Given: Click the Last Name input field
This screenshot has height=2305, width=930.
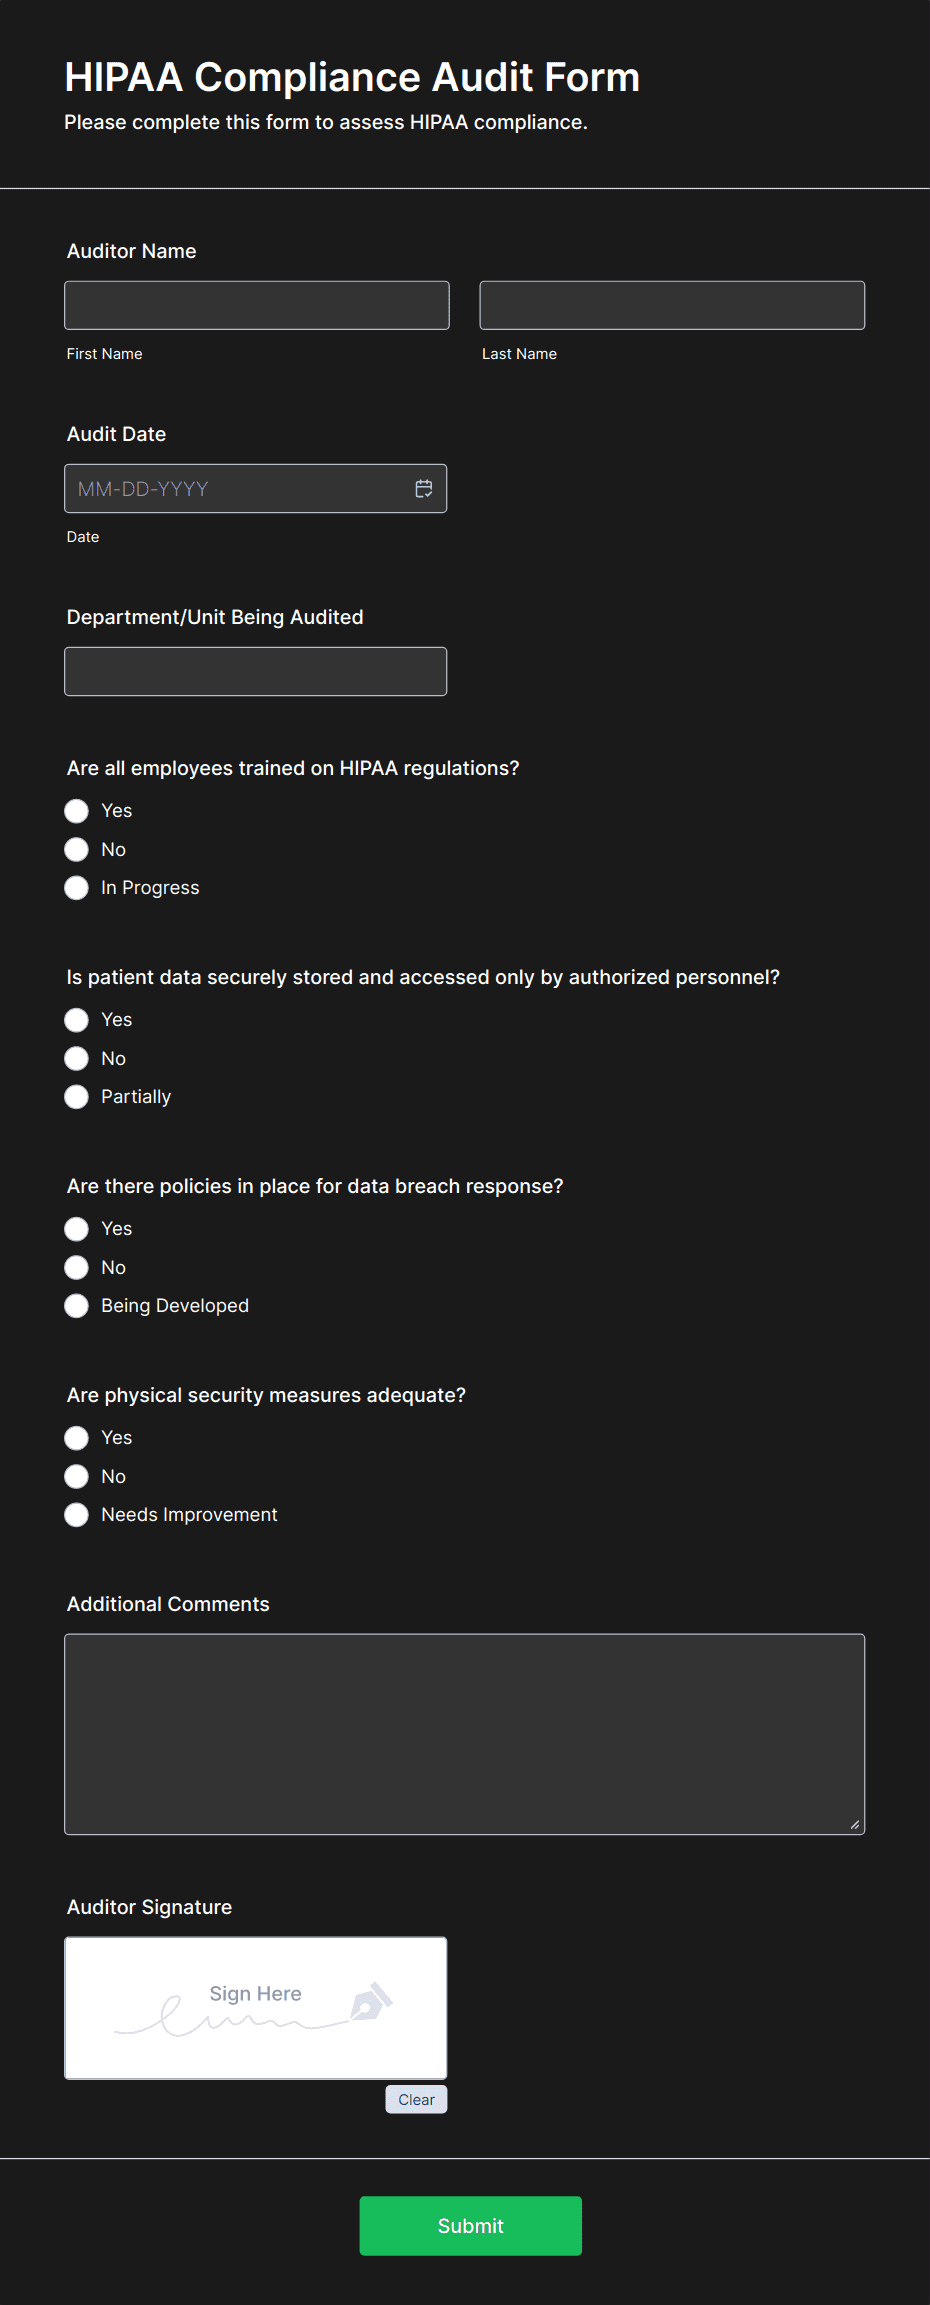Looking at the screenshot, I should point(671,305).
